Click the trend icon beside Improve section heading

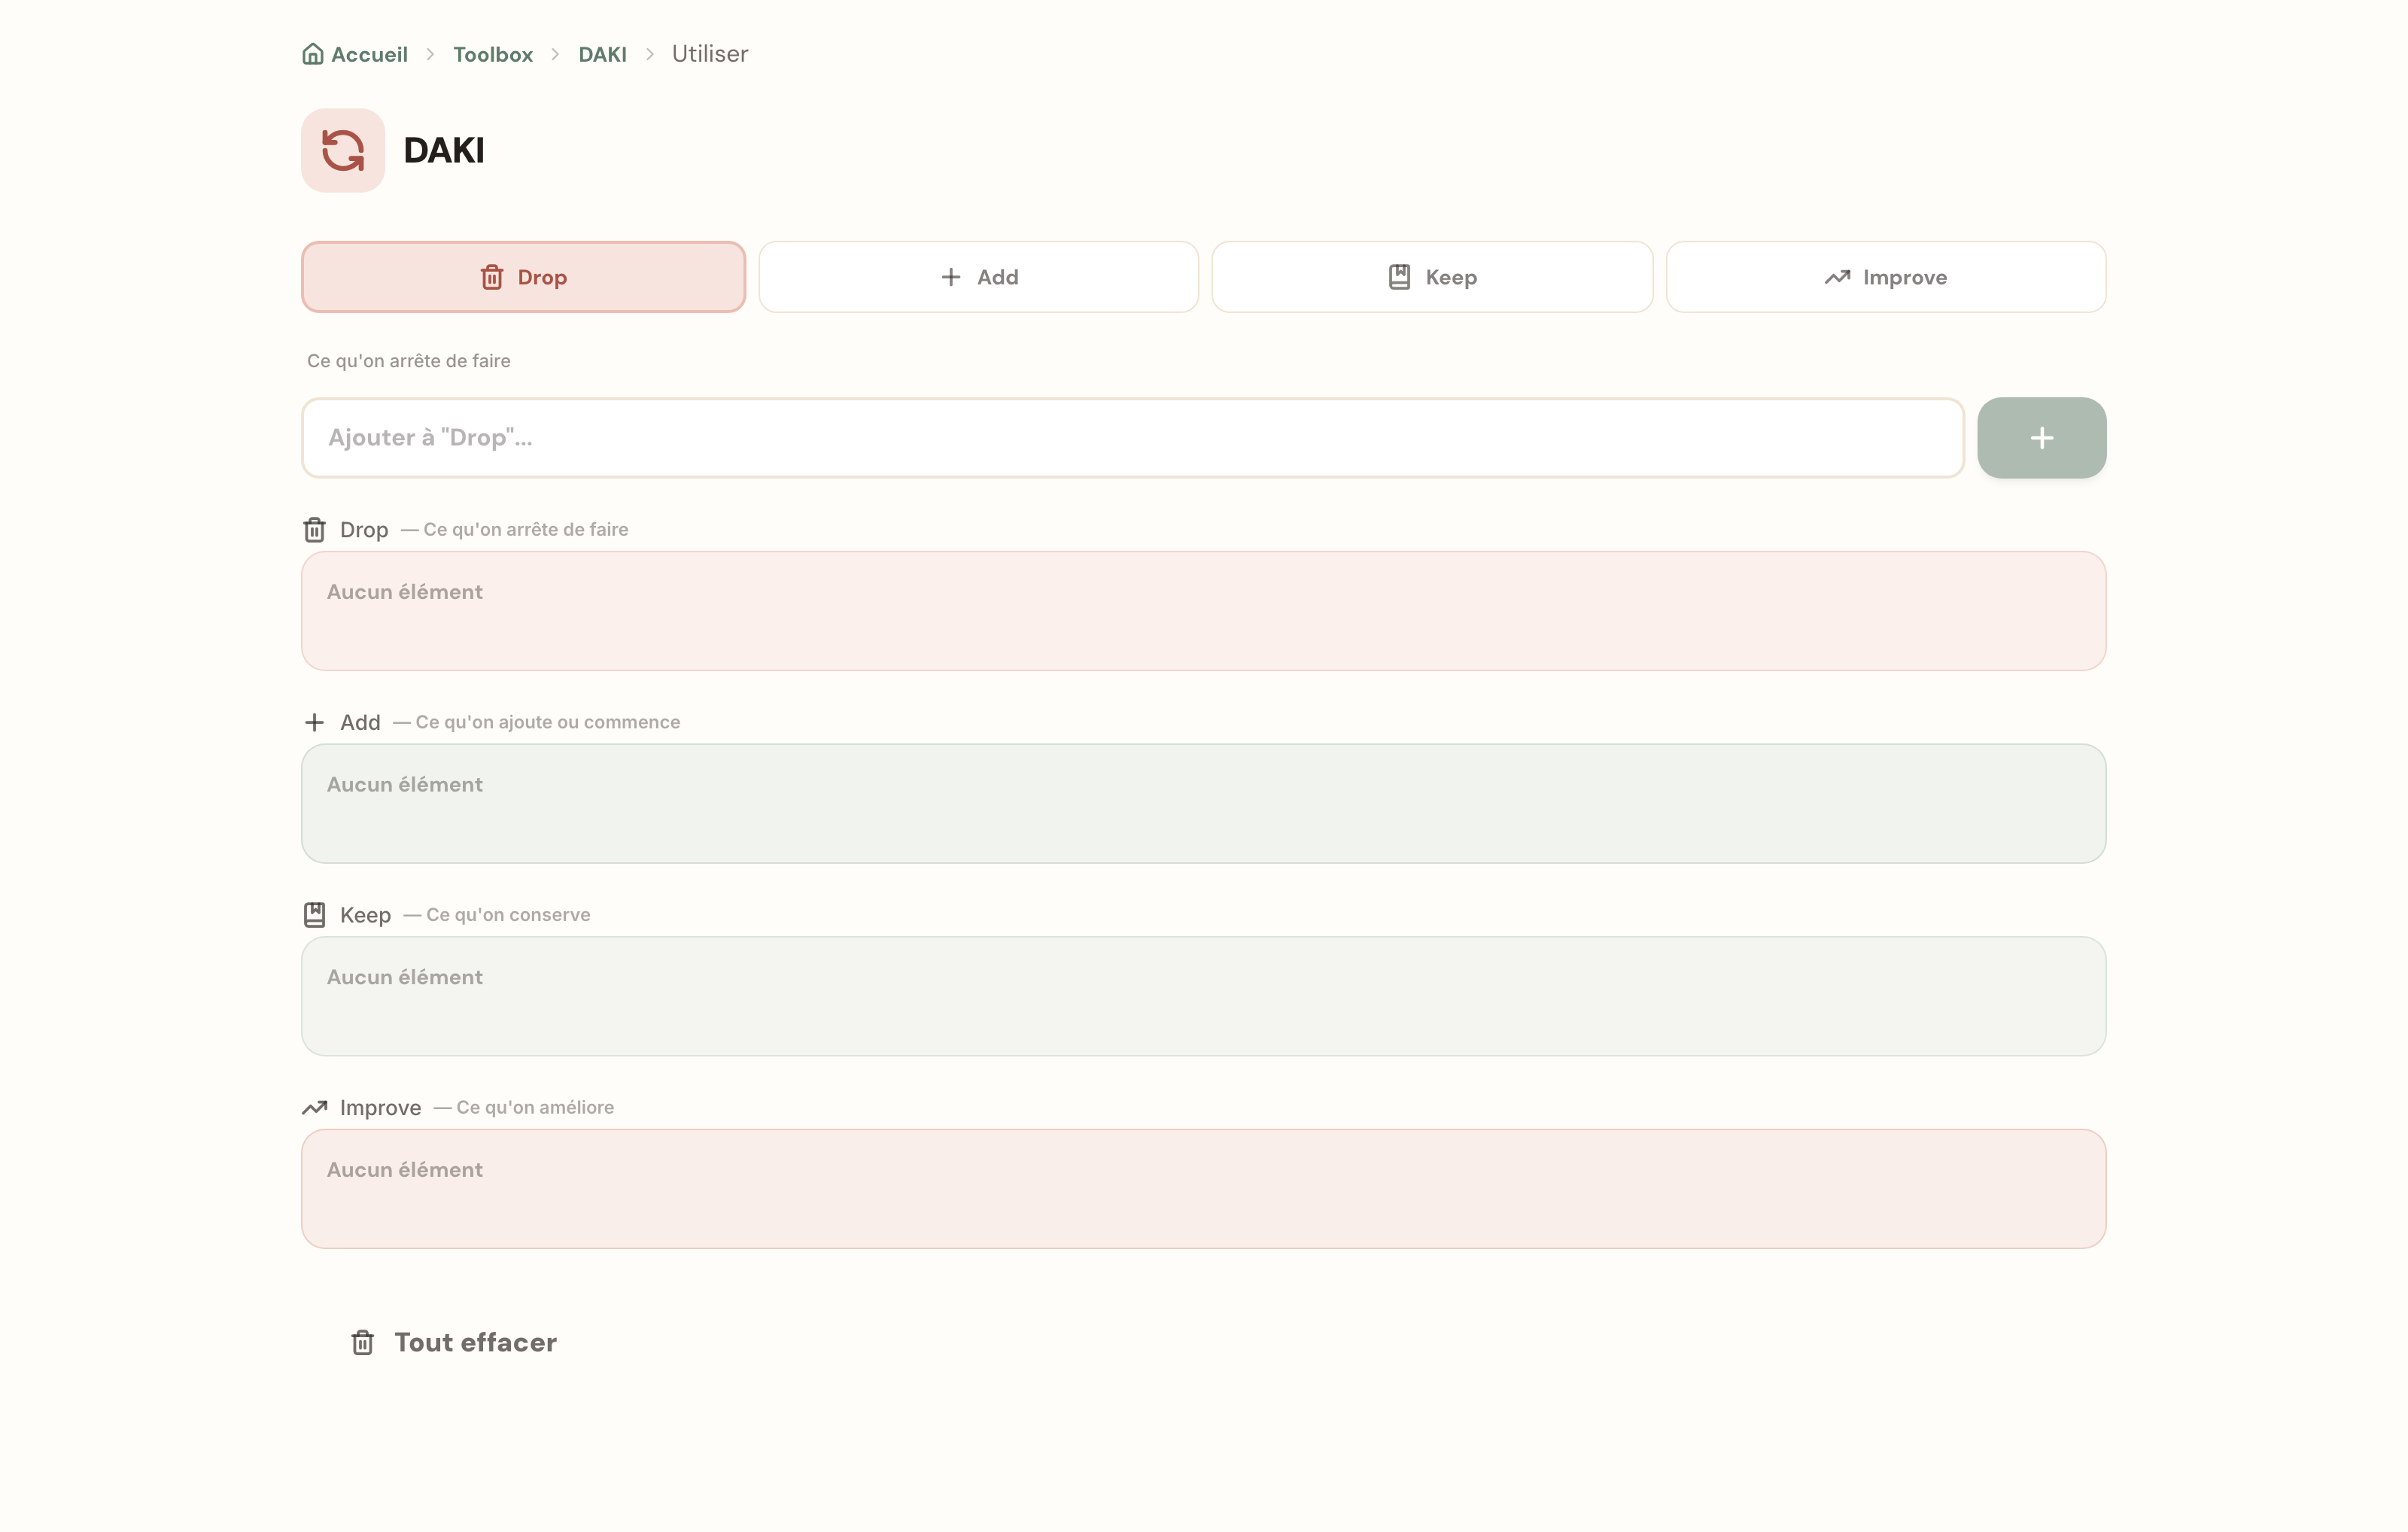[315, 1107]
